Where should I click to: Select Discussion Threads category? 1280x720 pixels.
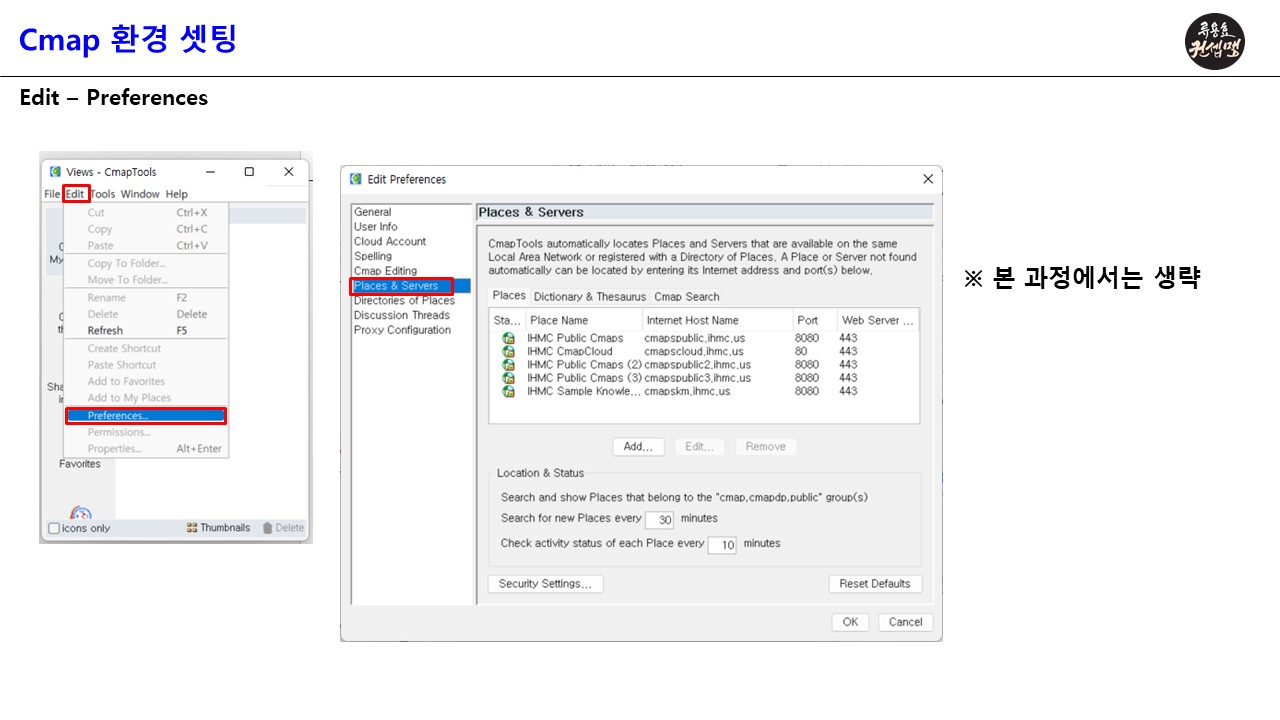tap(402, 315)
